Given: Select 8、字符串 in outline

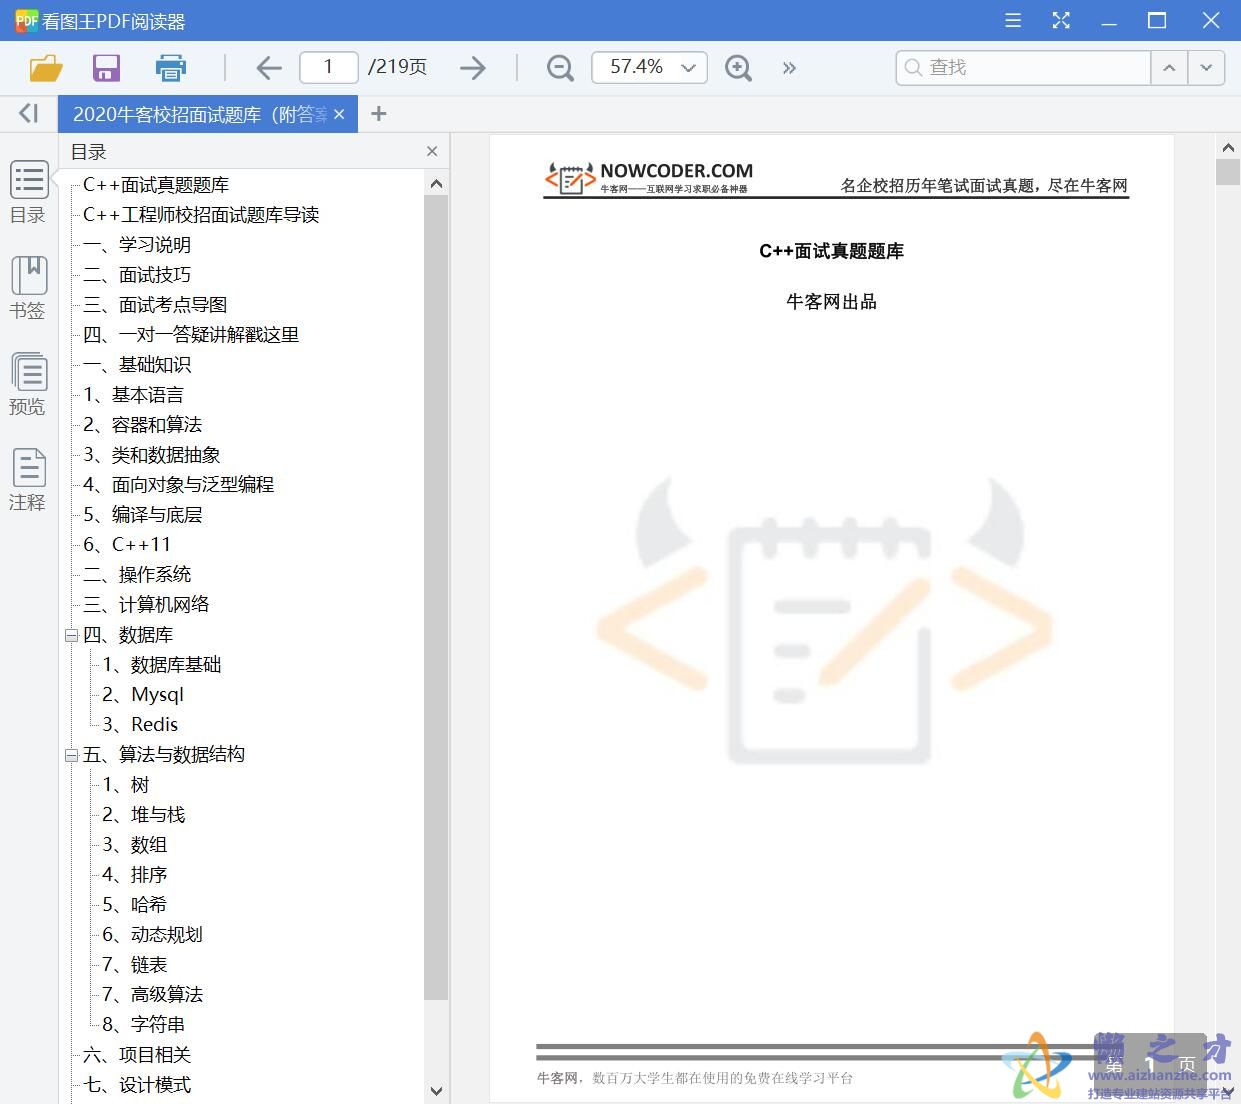Looking at the screenshot, I should (143, 1025).
